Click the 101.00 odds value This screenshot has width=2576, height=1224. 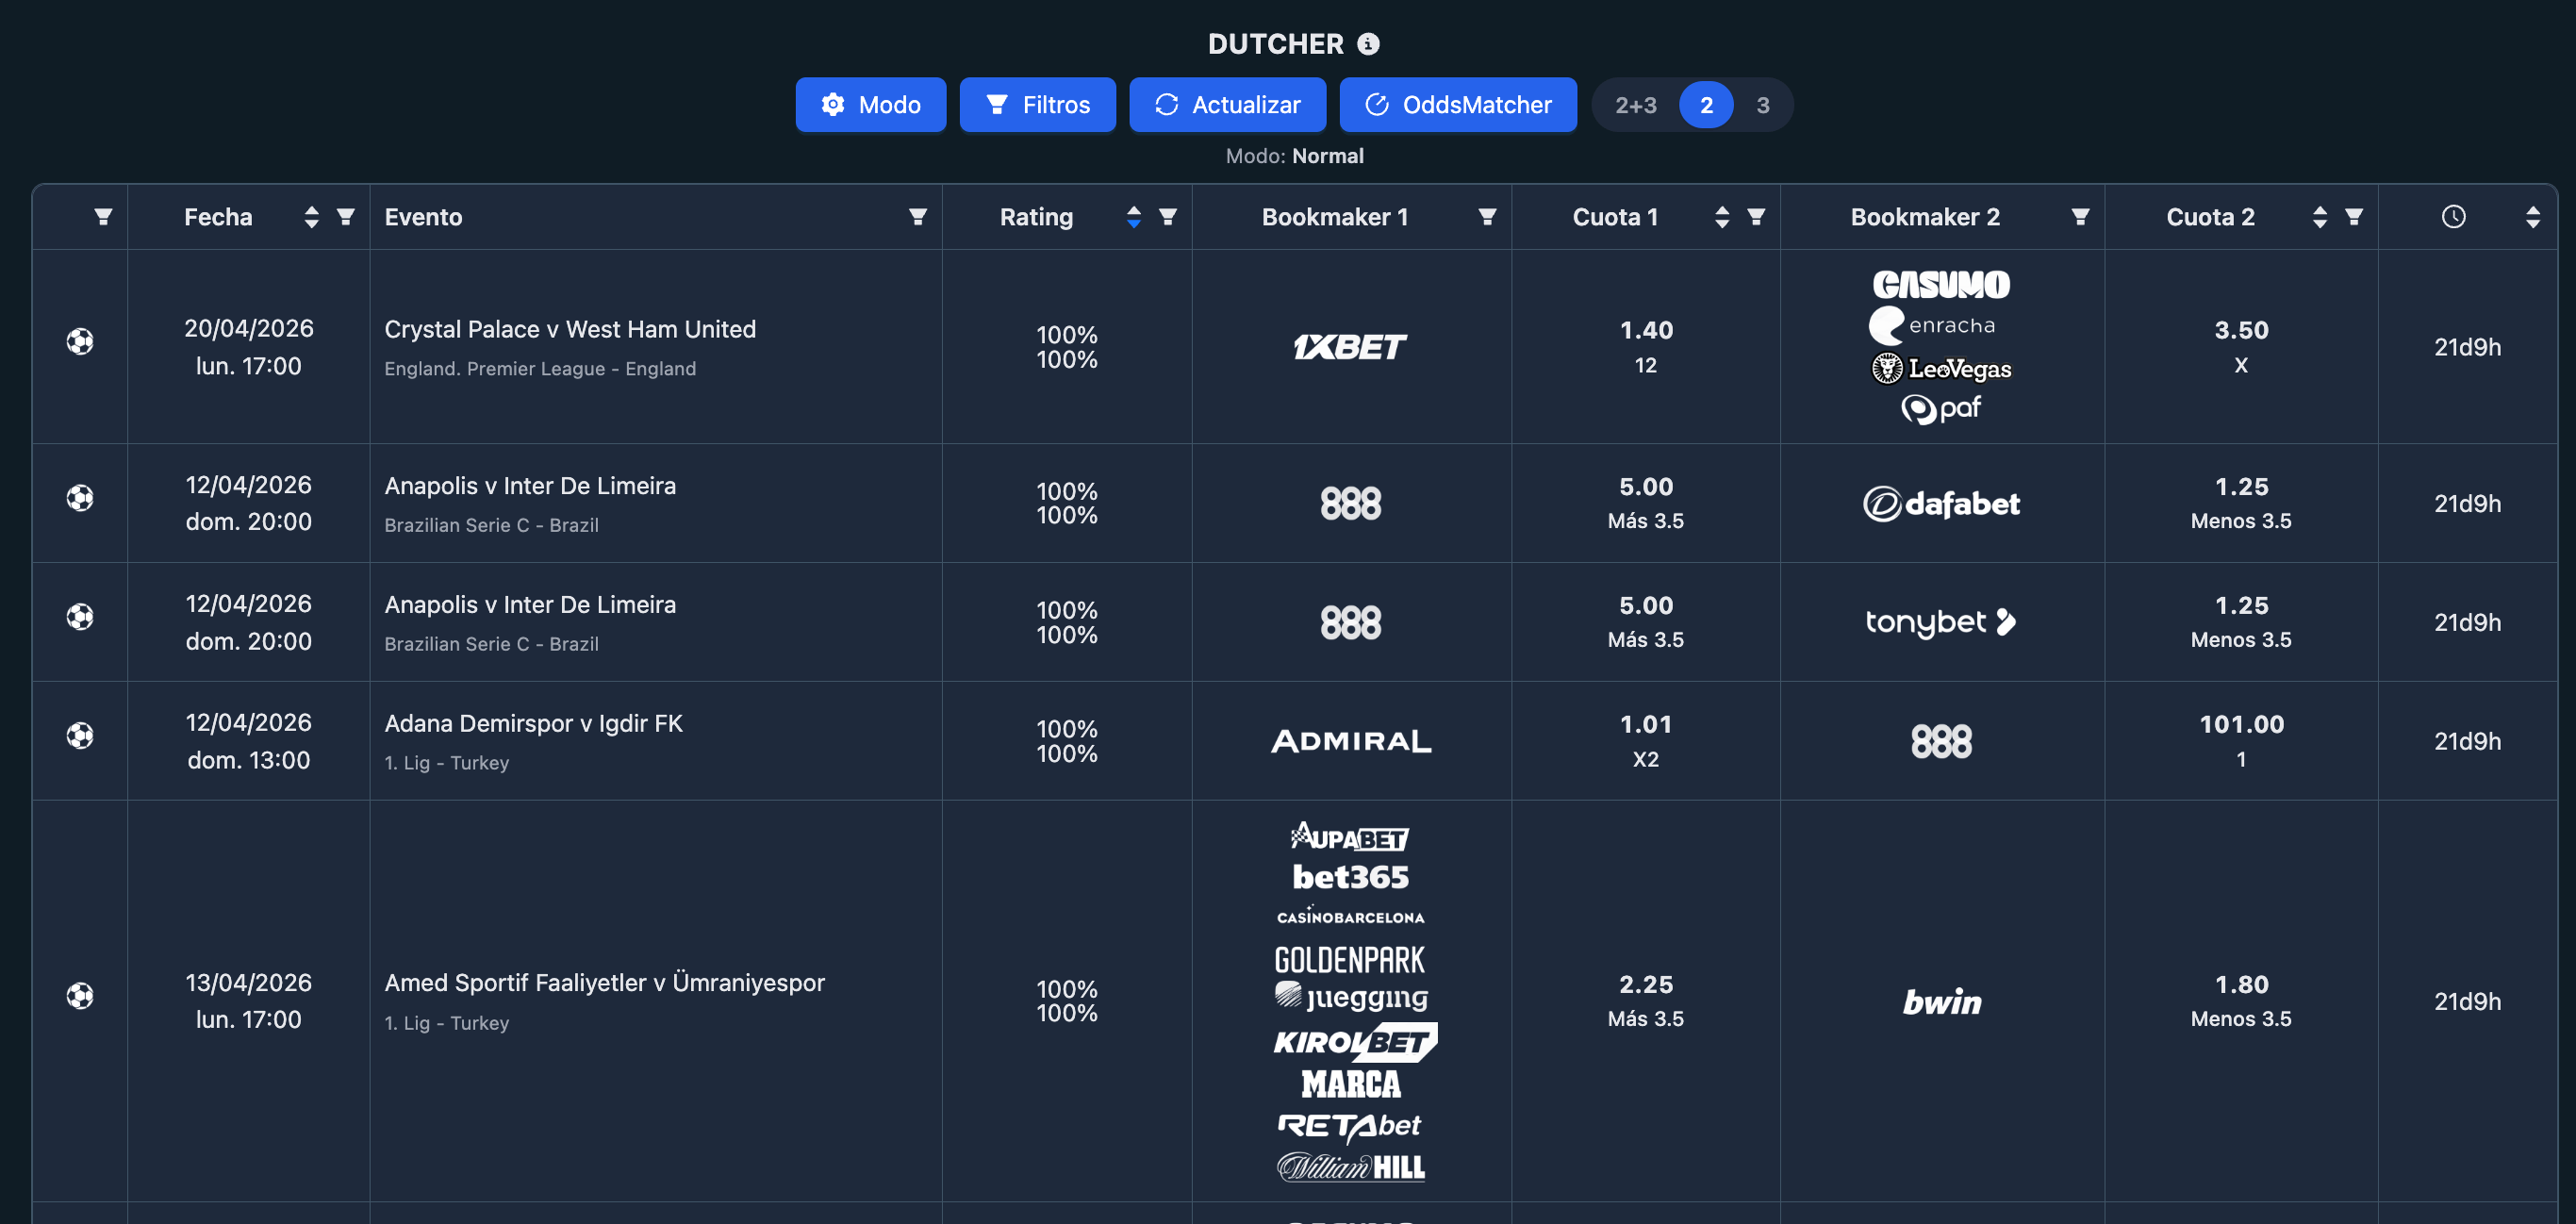[2241, 724]
